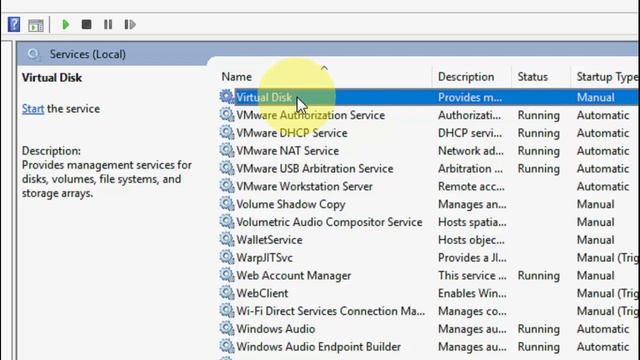Click gear icon for VMware DHCP Service

pyautogui.click(x=227, y=133)
